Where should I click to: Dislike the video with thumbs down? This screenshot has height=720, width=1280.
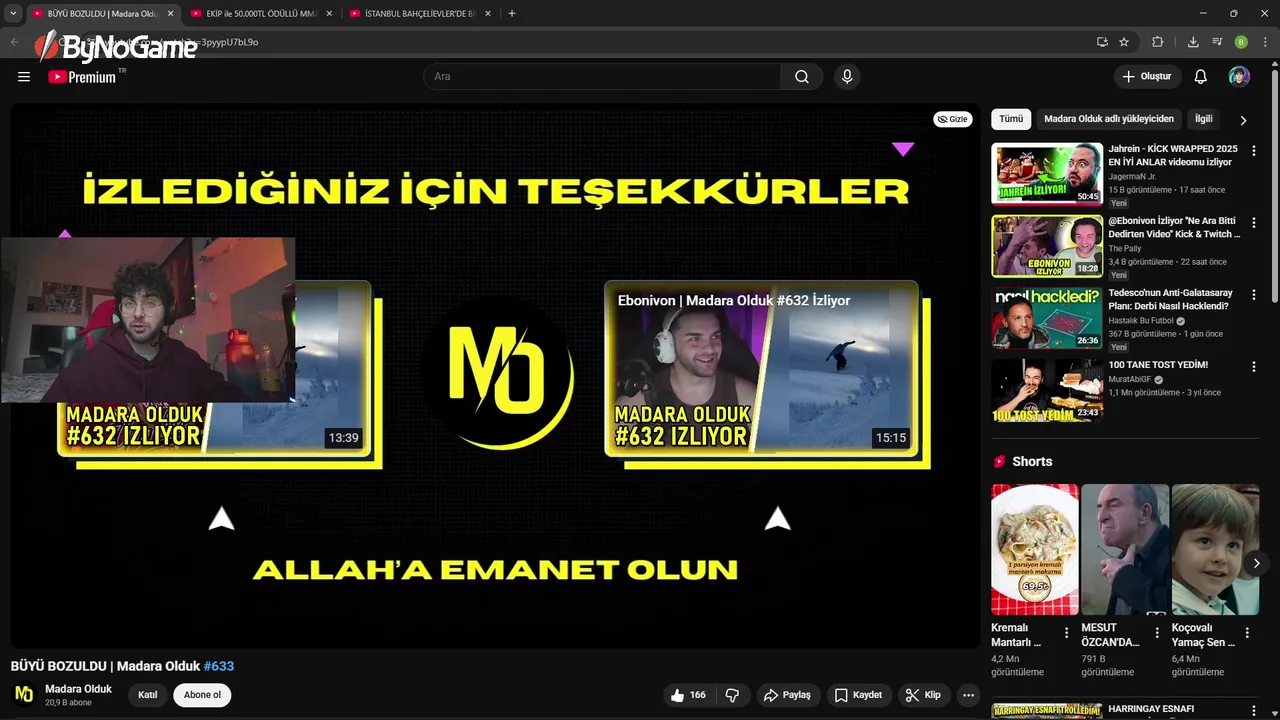click(732, 695)
